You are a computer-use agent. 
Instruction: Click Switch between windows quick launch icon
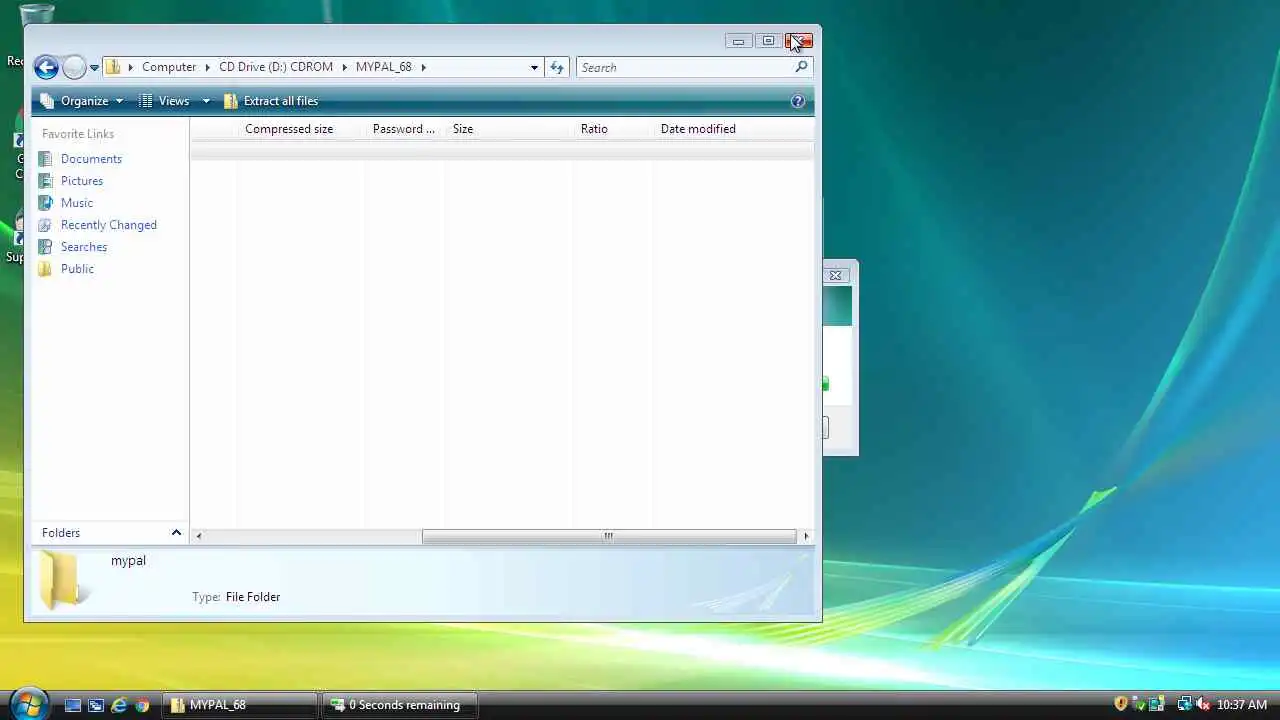(96, 705)
